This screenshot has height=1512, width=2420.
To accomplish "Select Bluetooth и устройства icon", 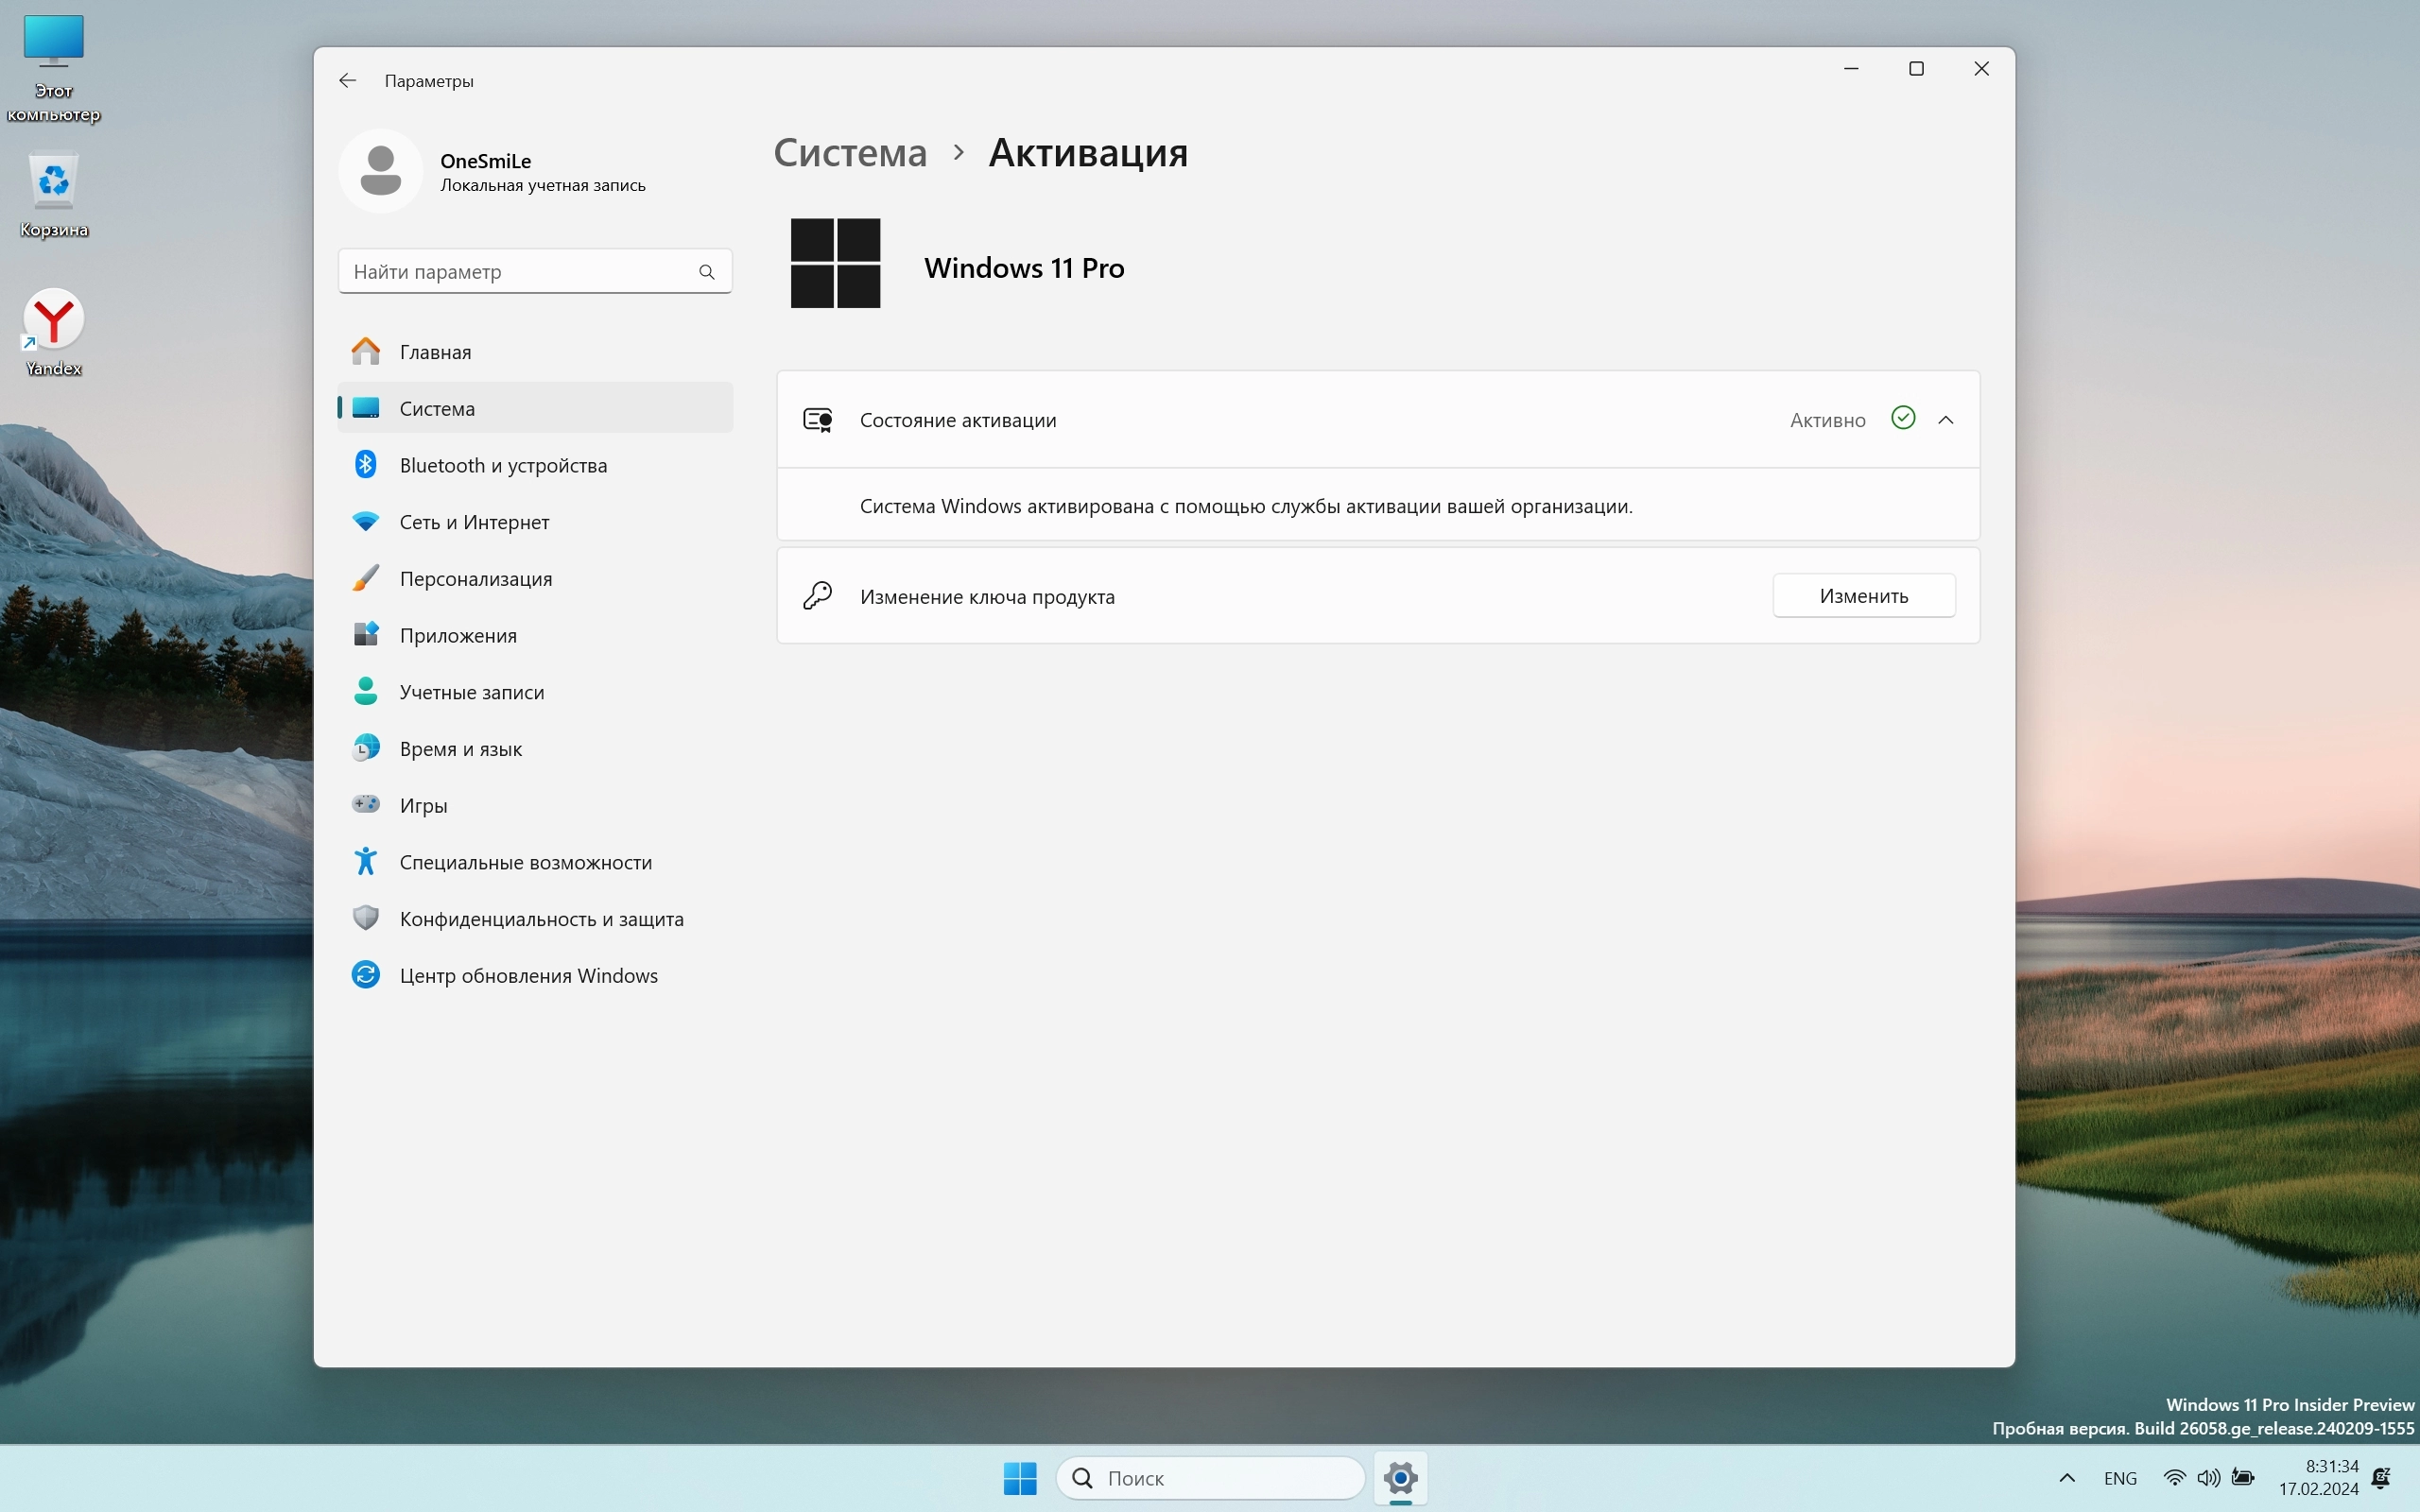I will 366,465.
